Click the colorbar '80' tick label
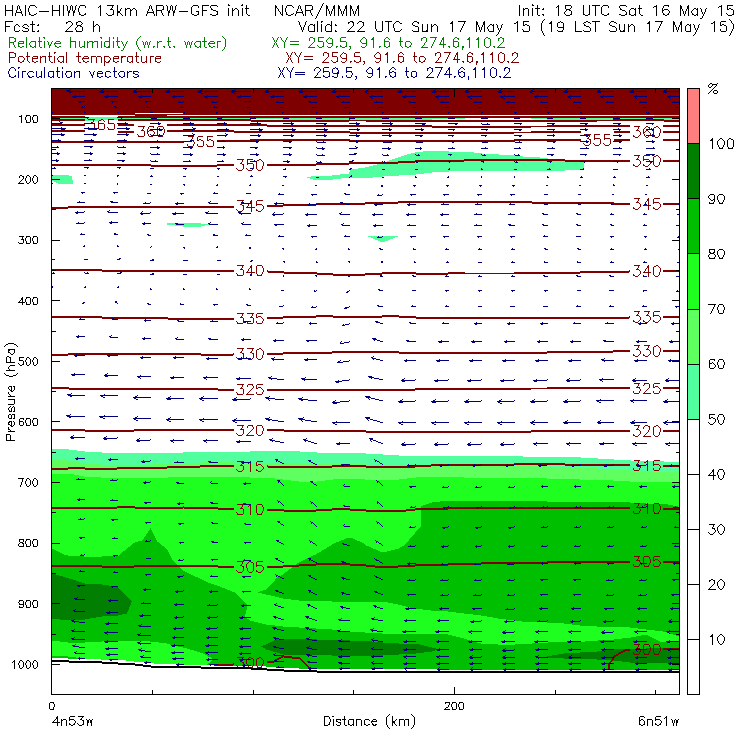This screenshot has width=740, height=740. tap(716, 254)
